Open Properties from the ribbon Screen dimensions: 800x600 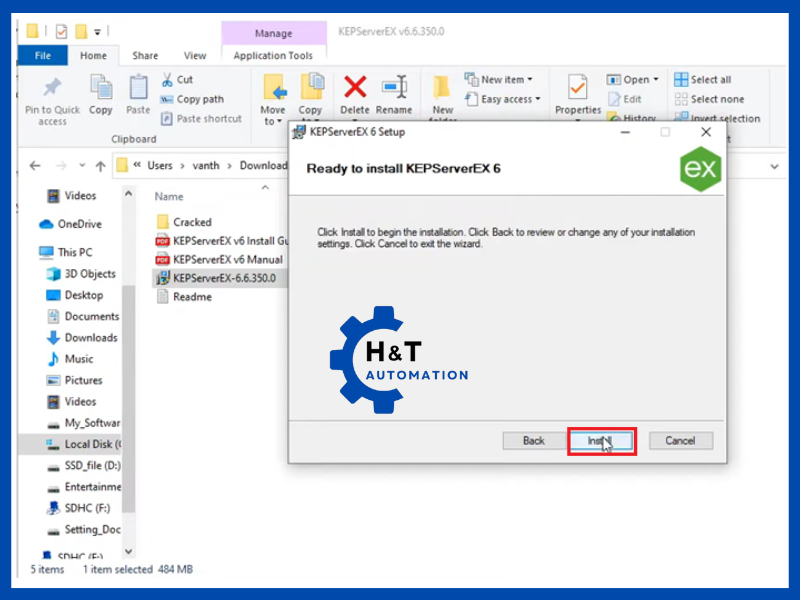click(x=578, y=90)
